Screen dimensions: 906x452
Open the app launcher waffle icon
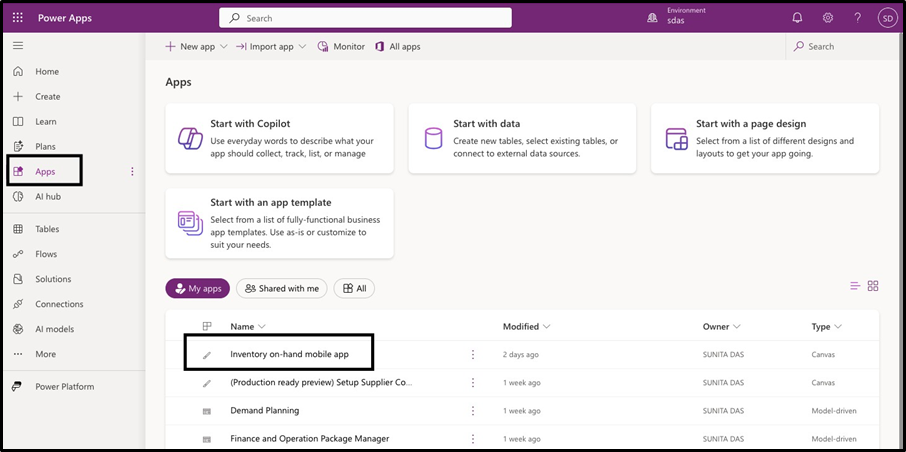tap(17, 18)
